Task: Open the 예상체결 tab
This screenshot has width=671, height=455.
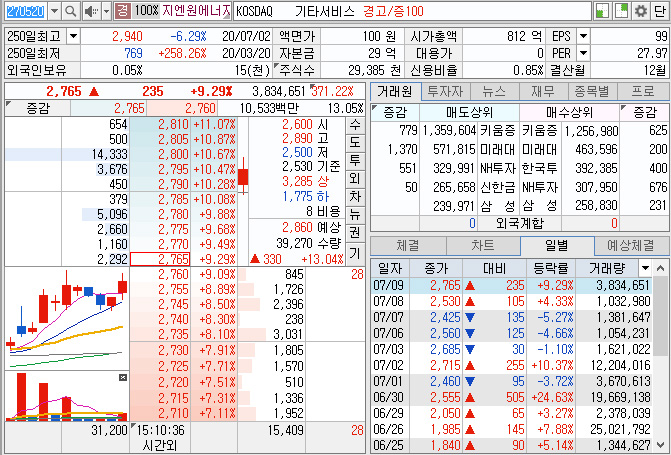Action: point(631,246)
